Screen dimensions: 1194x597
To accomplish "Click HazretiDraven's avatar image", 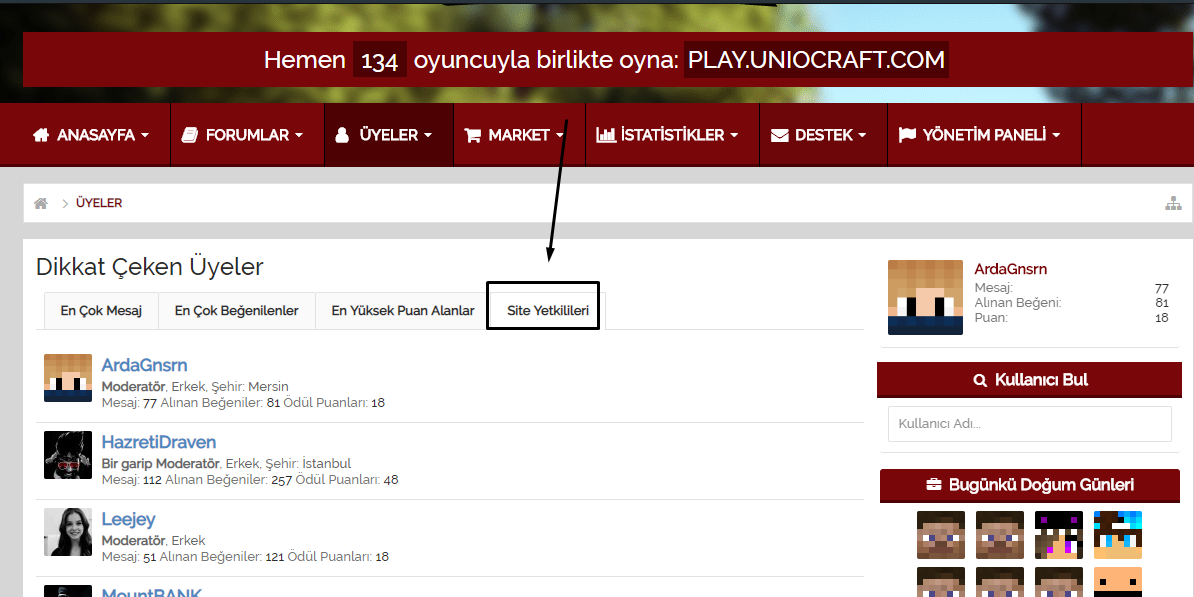I will coord(68,455).
